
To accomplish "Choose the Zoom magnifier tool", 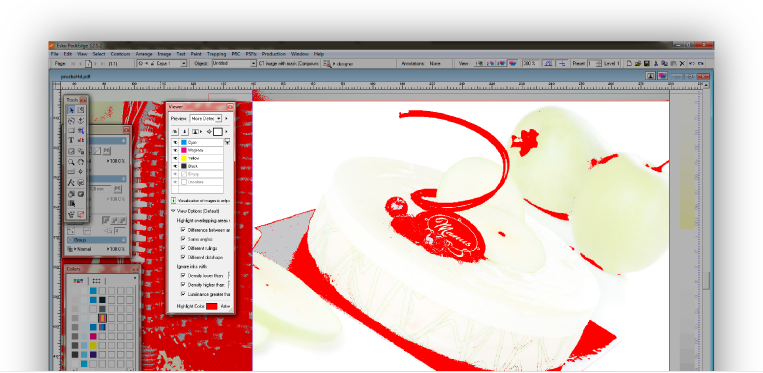I will [x=71, y=161].
